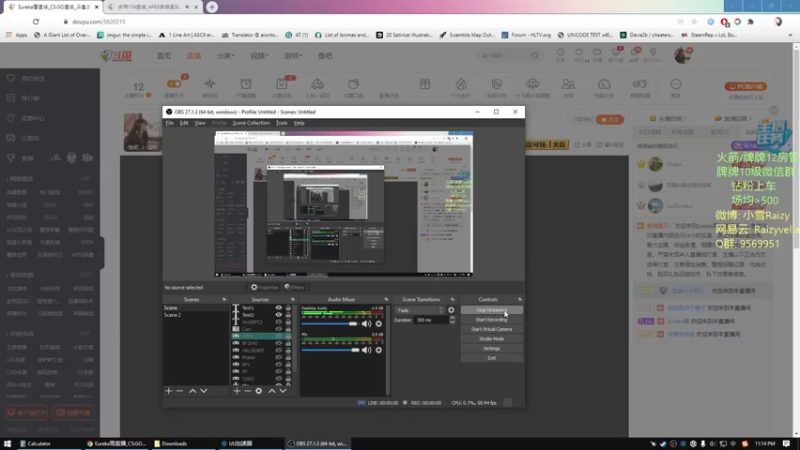
Task: Open the Douyu user avatar
Action: pos(682,55)
